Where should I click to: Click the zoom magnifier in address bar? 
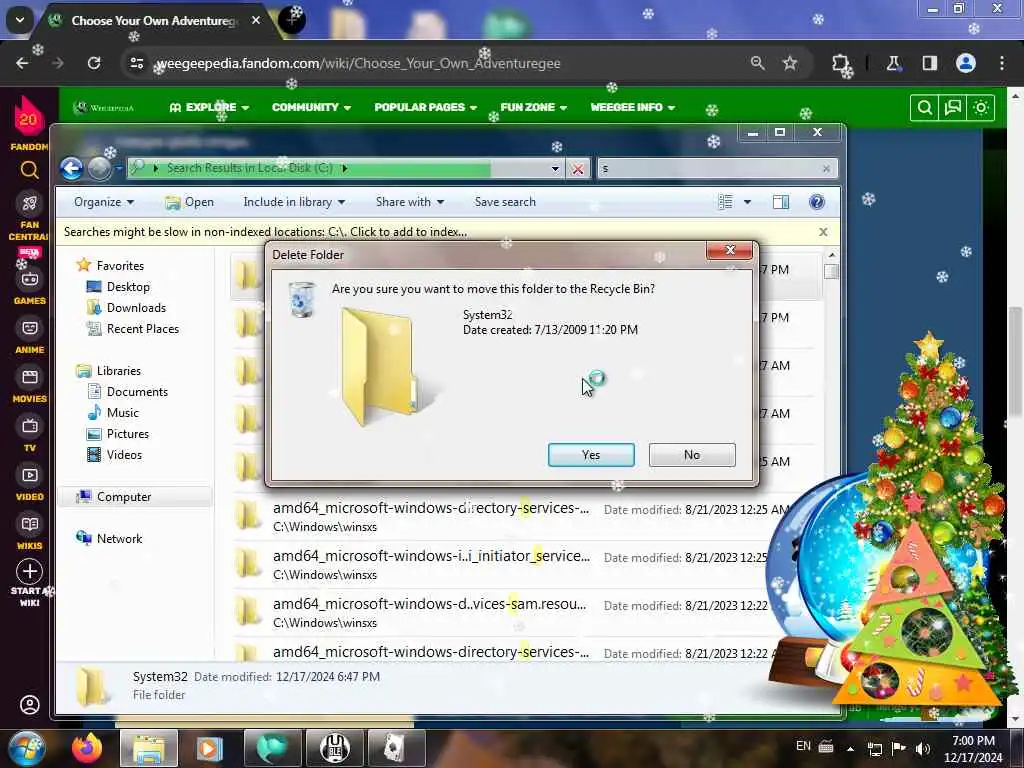[758, 63]
